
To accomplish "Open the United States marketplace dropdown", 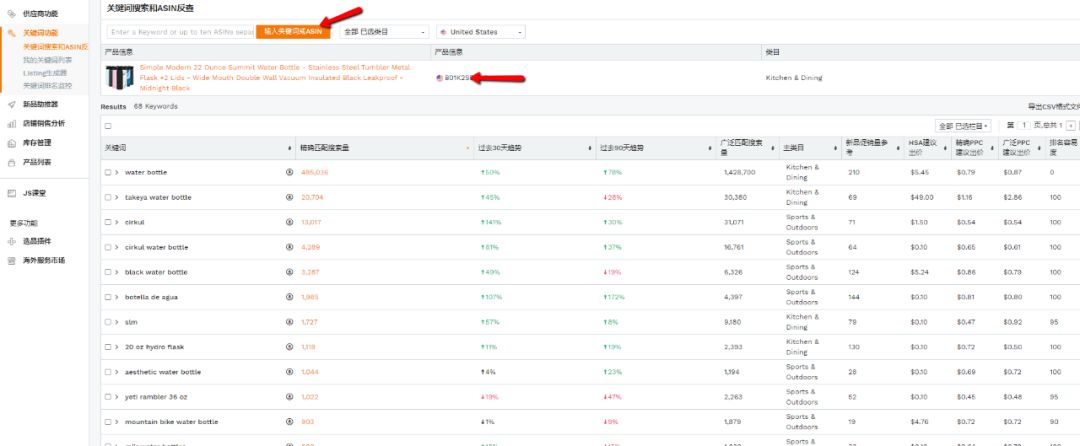I will click(480, 32).
